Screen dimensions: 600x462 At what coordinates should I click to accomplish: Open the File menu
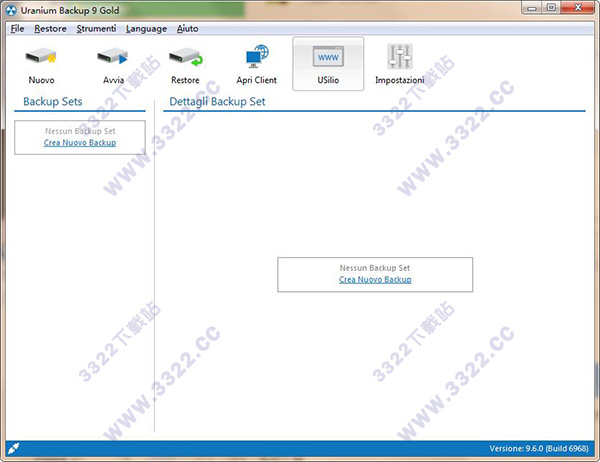(17, 29)
